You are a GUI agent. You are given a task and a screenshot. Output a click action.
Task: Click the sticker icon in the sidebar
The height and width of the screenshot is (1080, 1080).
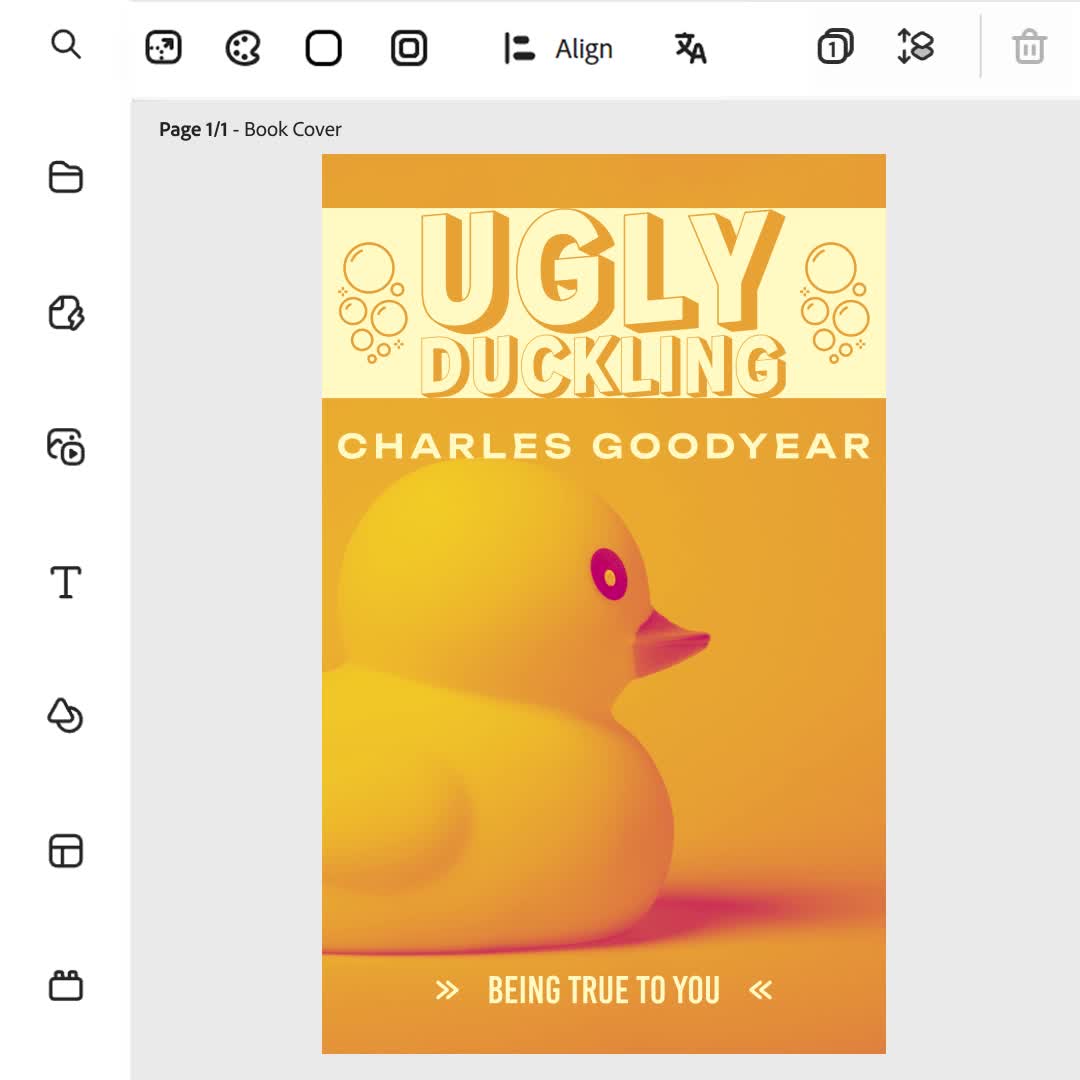click(x=66, y=312)
